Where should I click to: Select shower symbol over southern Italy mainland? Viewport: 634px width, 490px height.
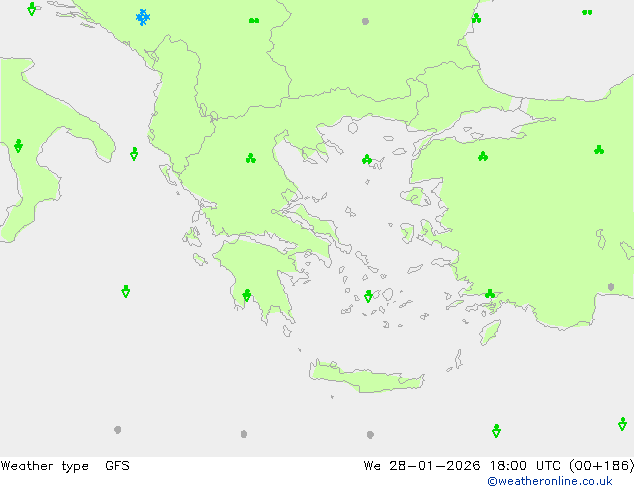[x=18, y=146]
